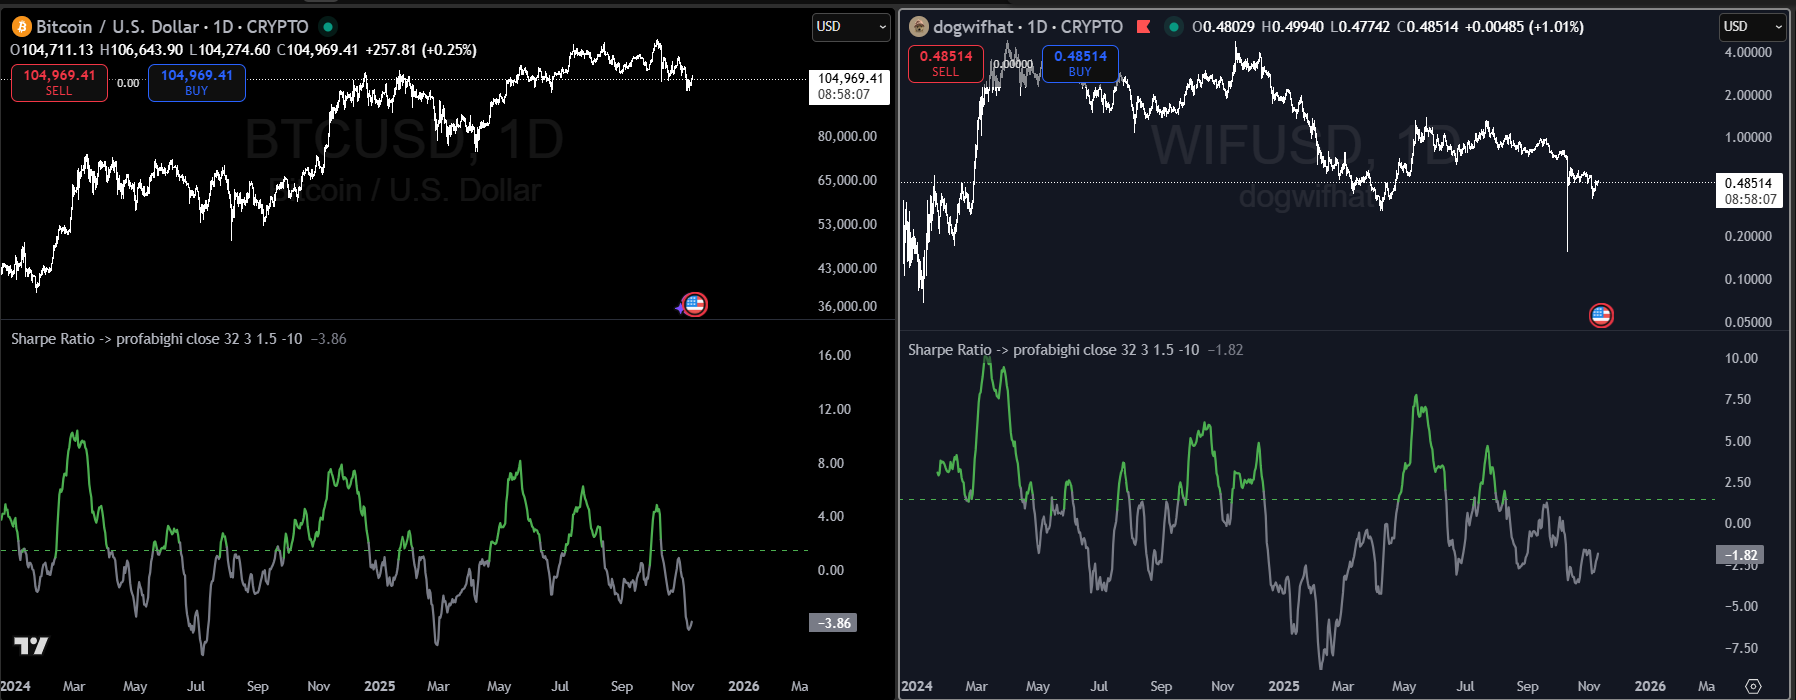Image resolution: width=1796 pixels, height=700 pixels.
Task: Click Bitcoin open value O104,711.13
Action: click(52, 50)
